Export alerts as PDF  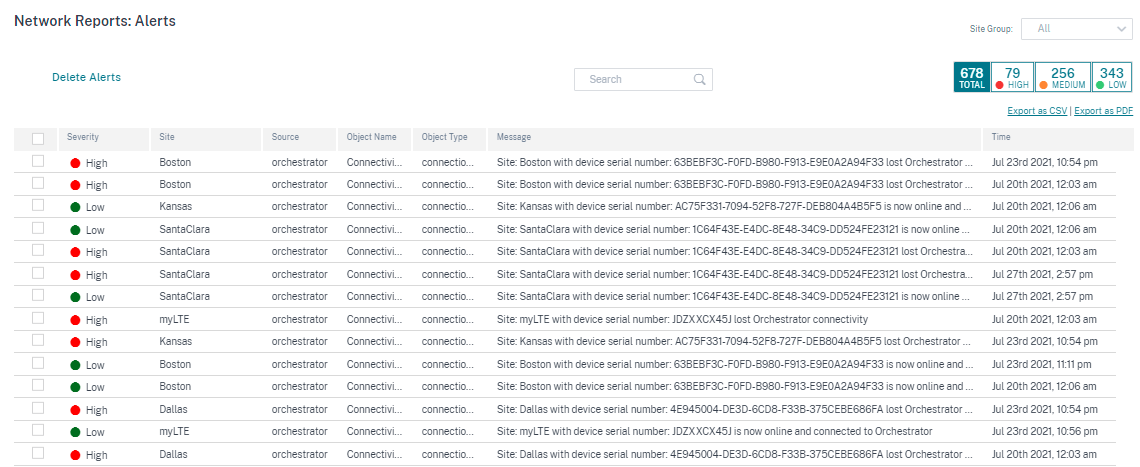click(1104, 111)
